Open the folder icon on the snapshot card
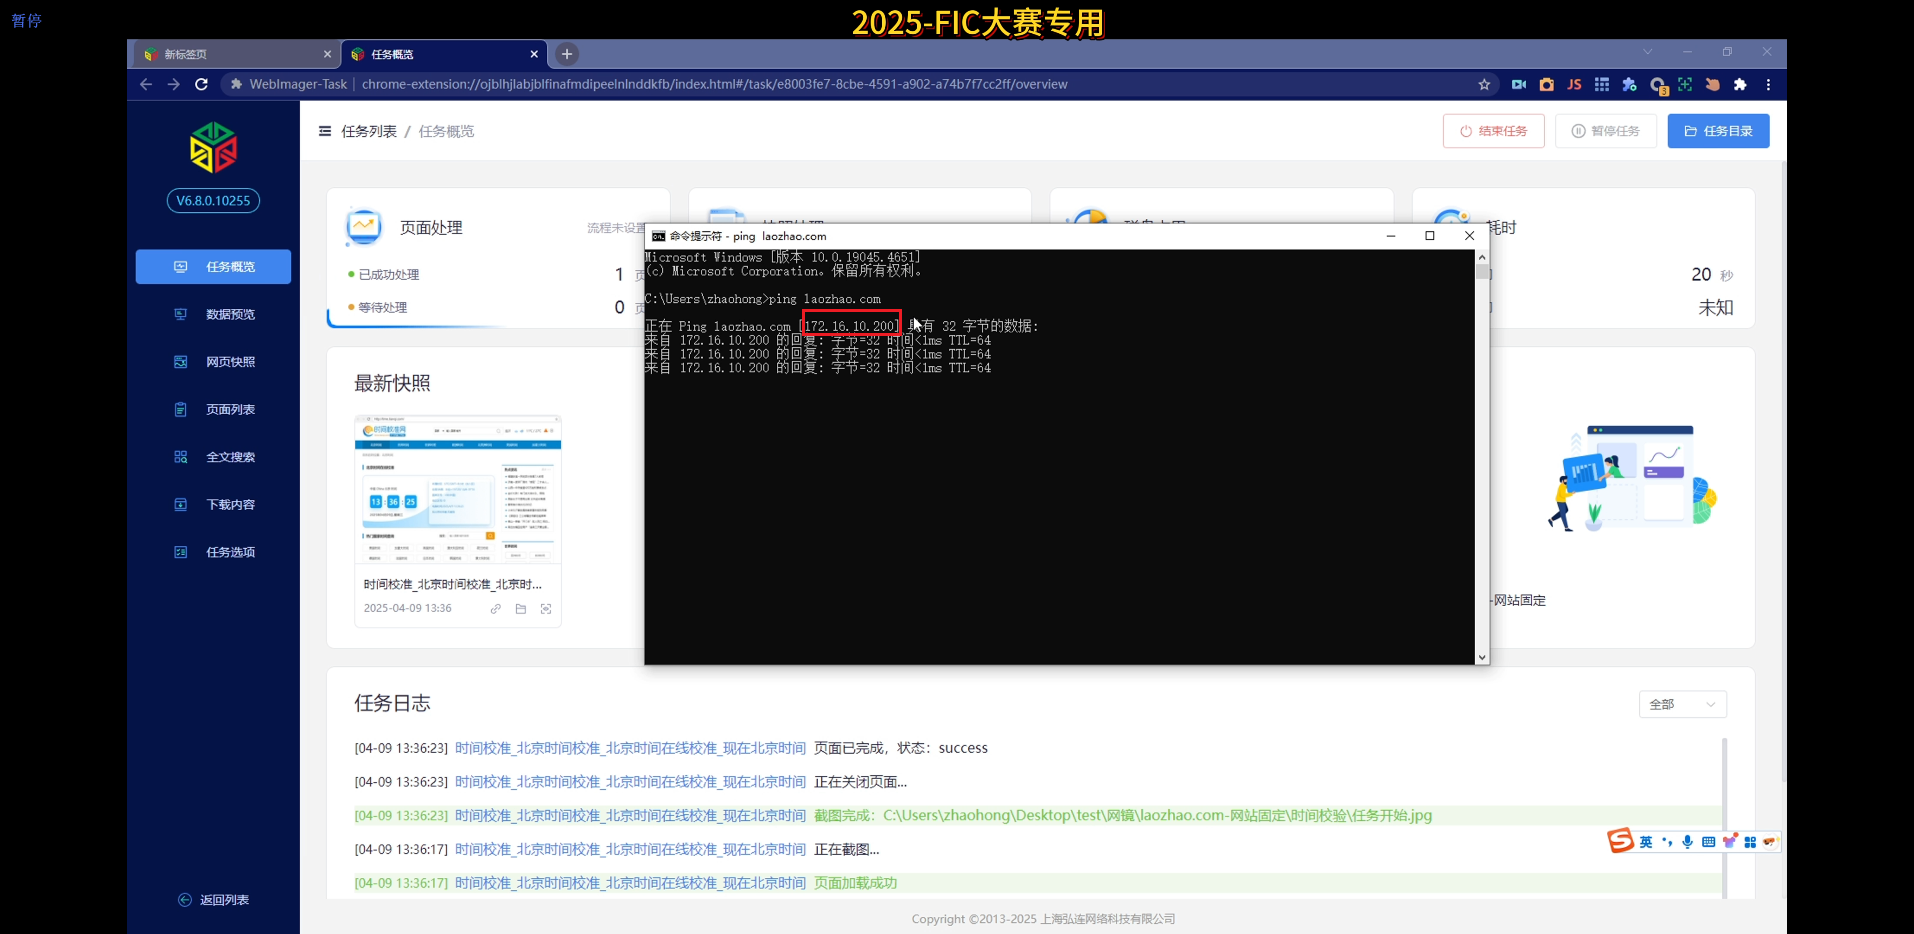This screenshot has width=1914, height=934. (521, 609)
